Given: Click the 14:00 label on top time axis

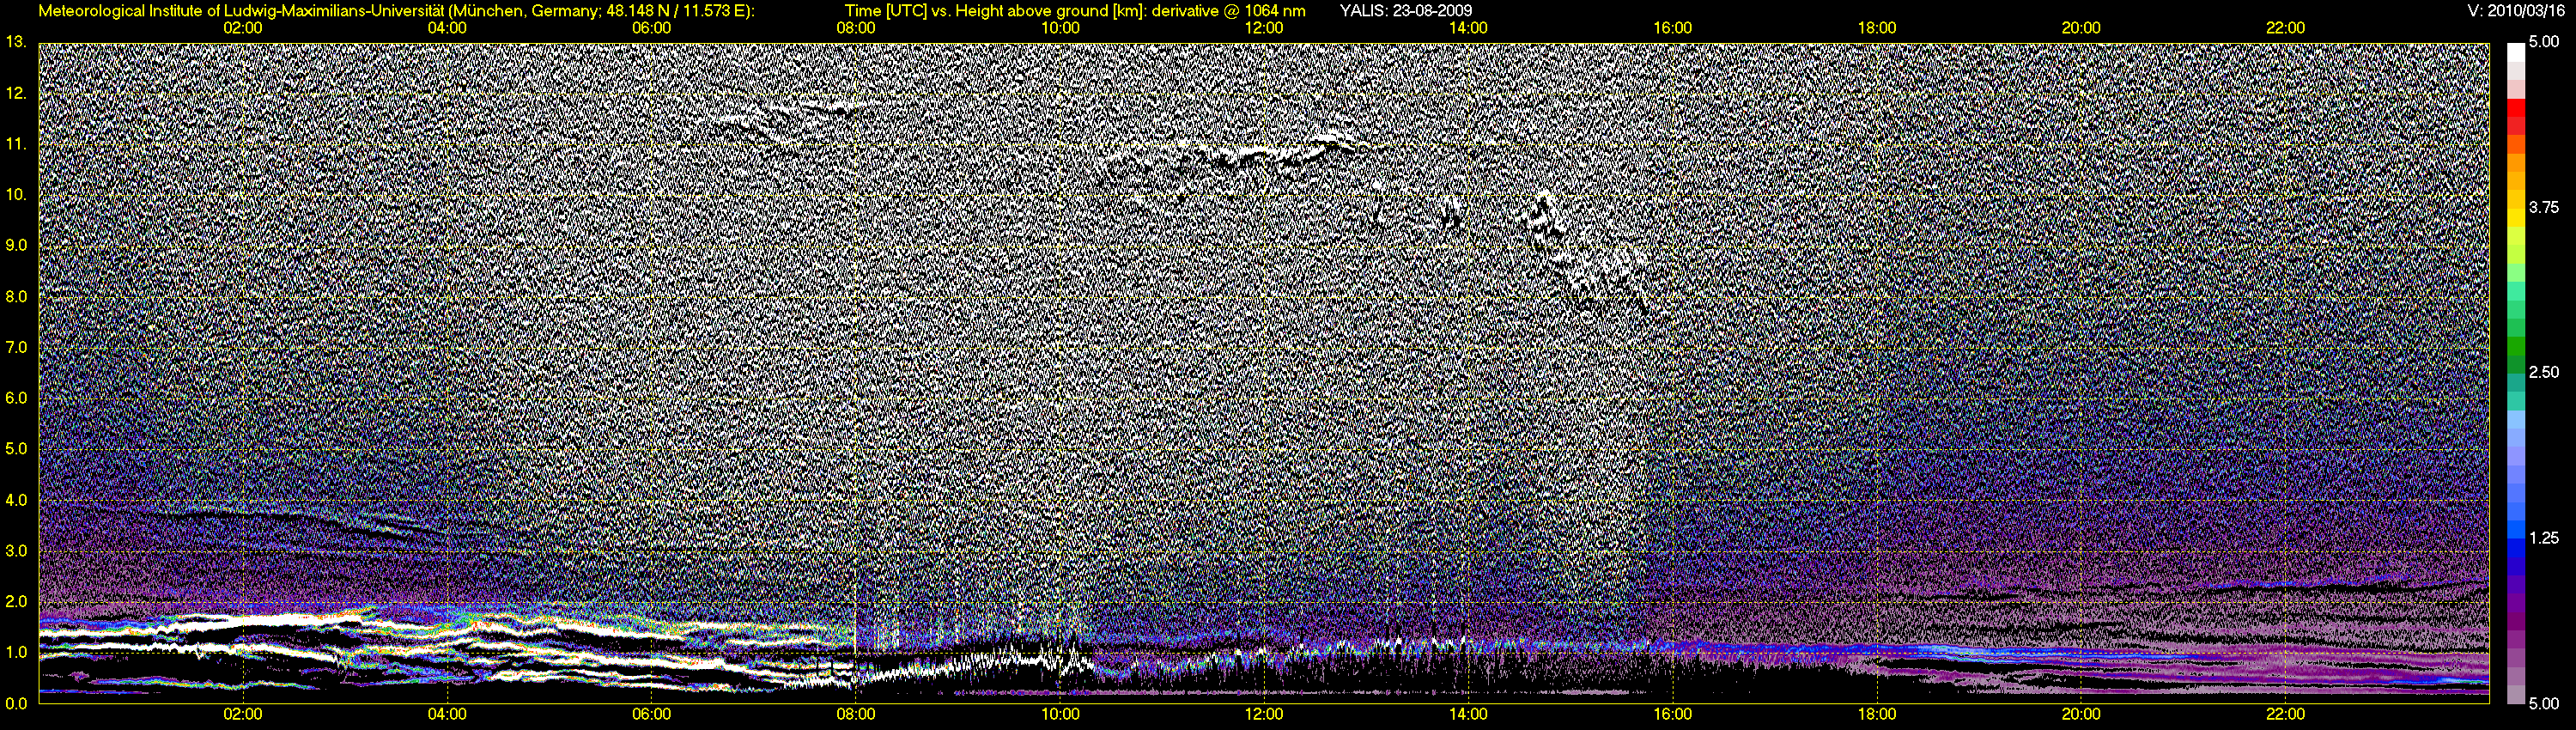Looking at the screenshot, I should coord(1468,28).
